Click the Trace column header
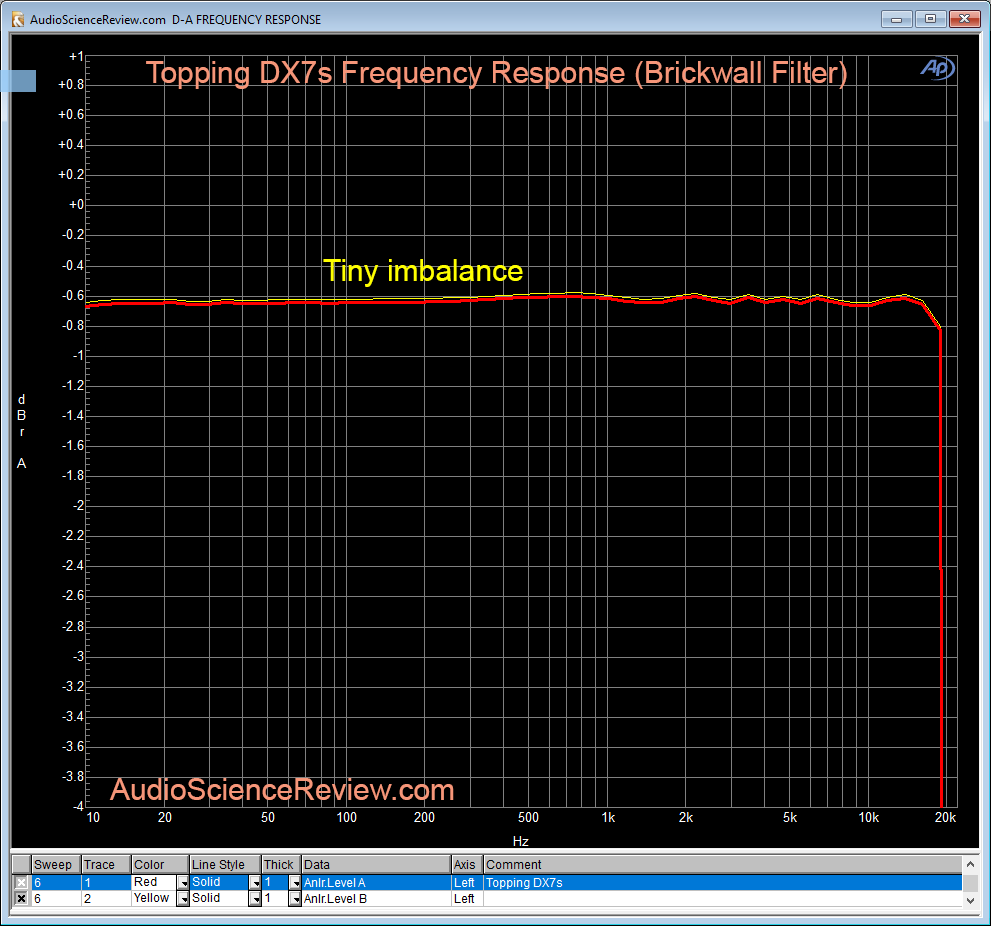This screenshot has width=991, height=926. pos(106,865)
